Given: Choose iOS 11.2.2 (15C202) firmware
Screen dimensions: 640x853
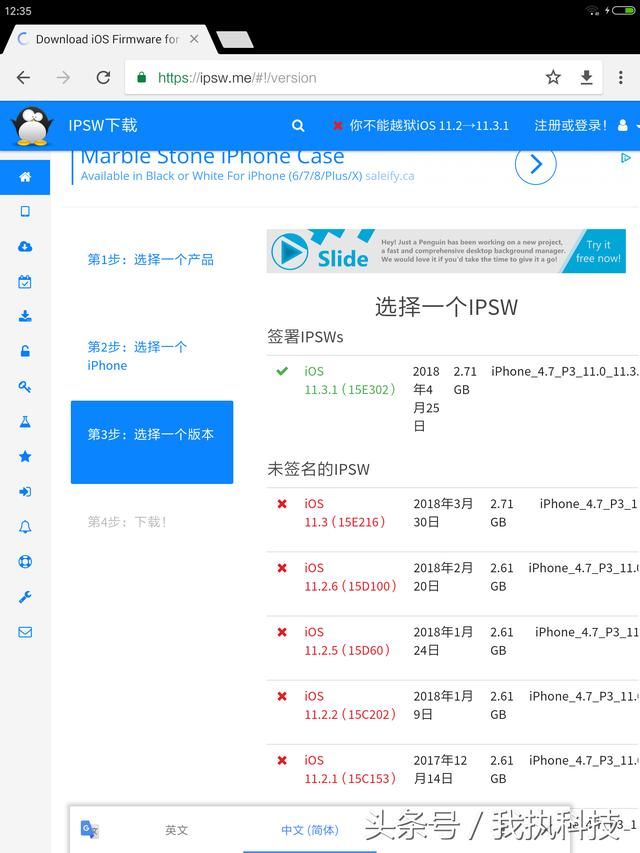Looking at the screenshot, I should click(350, 705).
